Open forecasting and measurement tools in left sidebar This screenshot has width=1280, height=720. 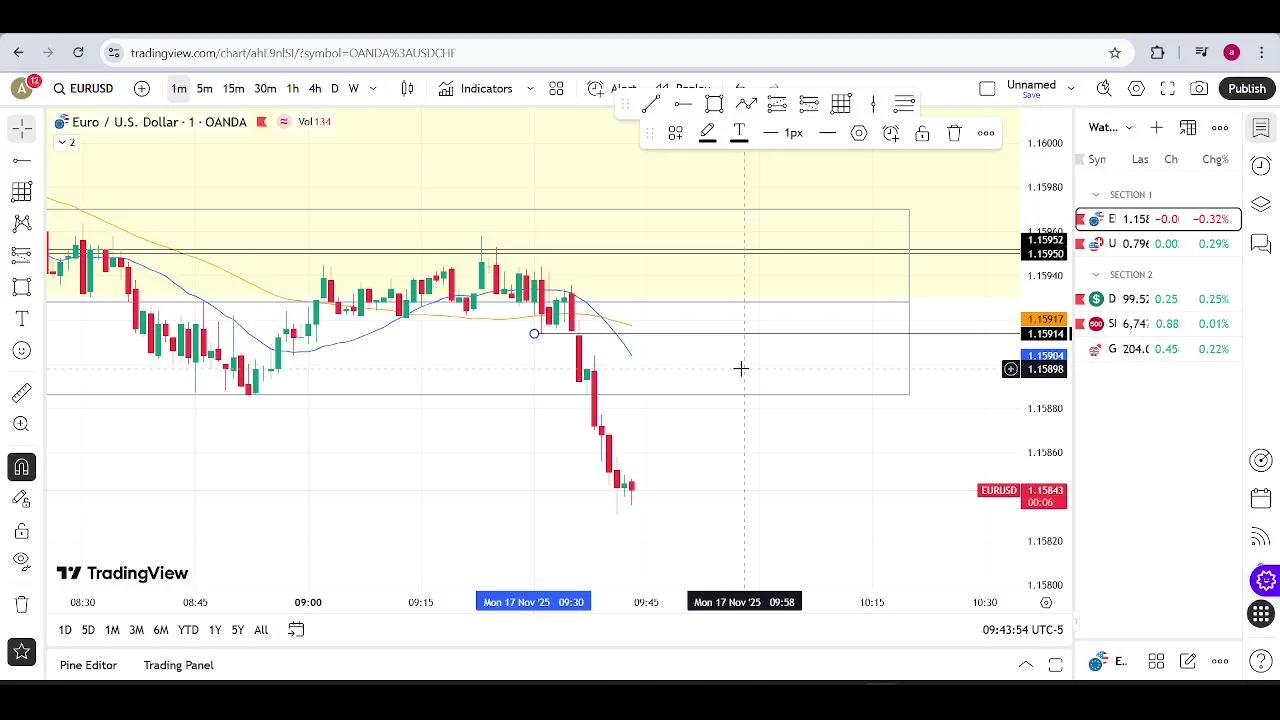(x=21, y=255)
